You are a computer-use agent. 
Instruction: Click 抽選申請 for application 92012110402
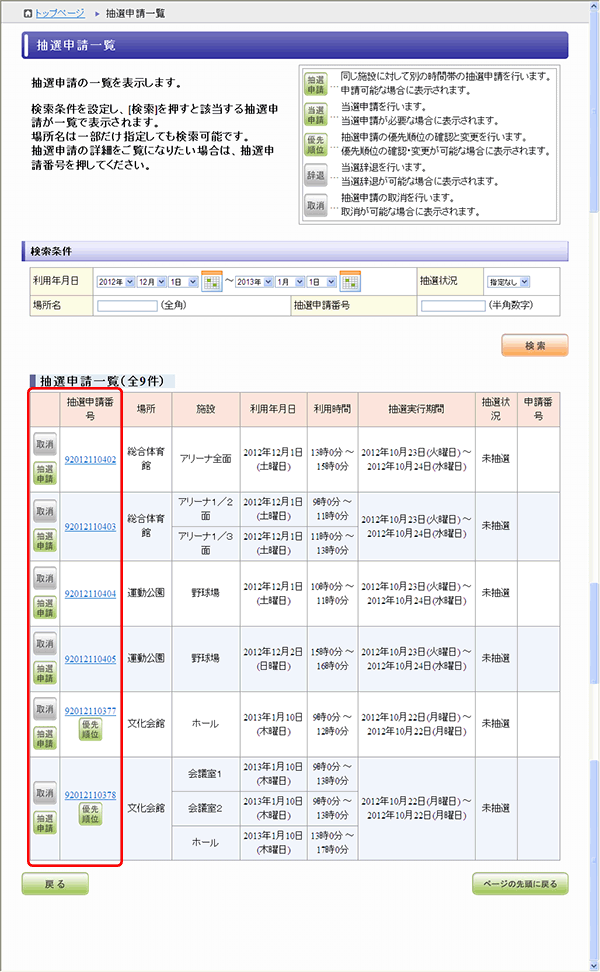45,474
